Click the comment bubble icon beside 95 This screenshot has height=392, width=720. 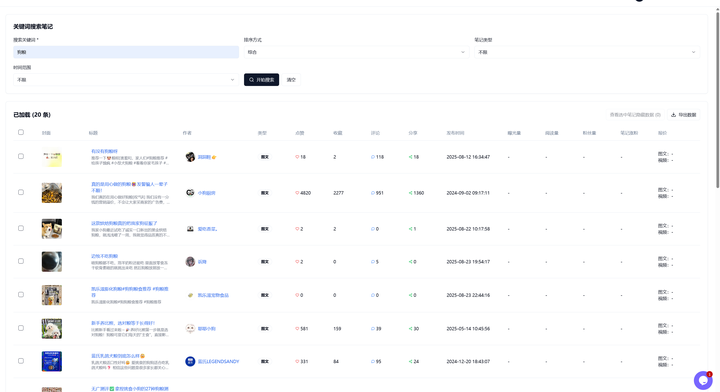click(x=373, y=362)
